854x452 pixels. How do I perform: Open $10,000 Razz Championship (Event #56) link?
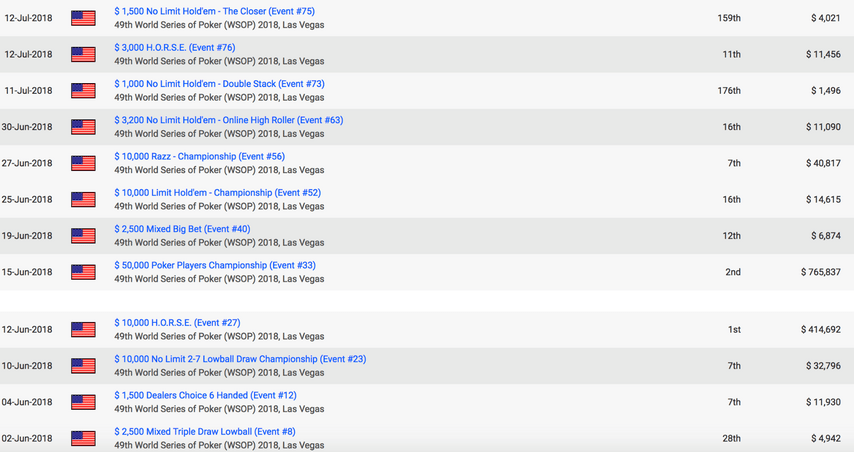point(199,156)
